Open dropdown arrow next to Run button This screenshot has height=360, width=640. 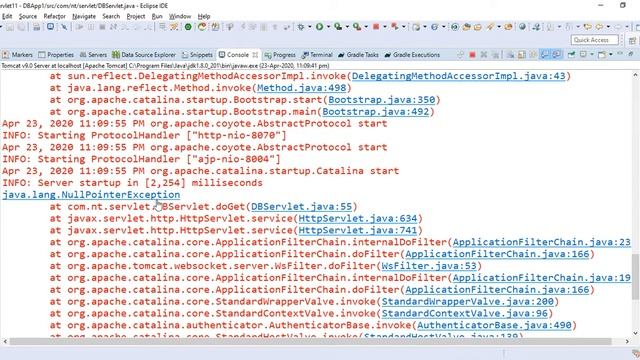[x=328, y=27]
